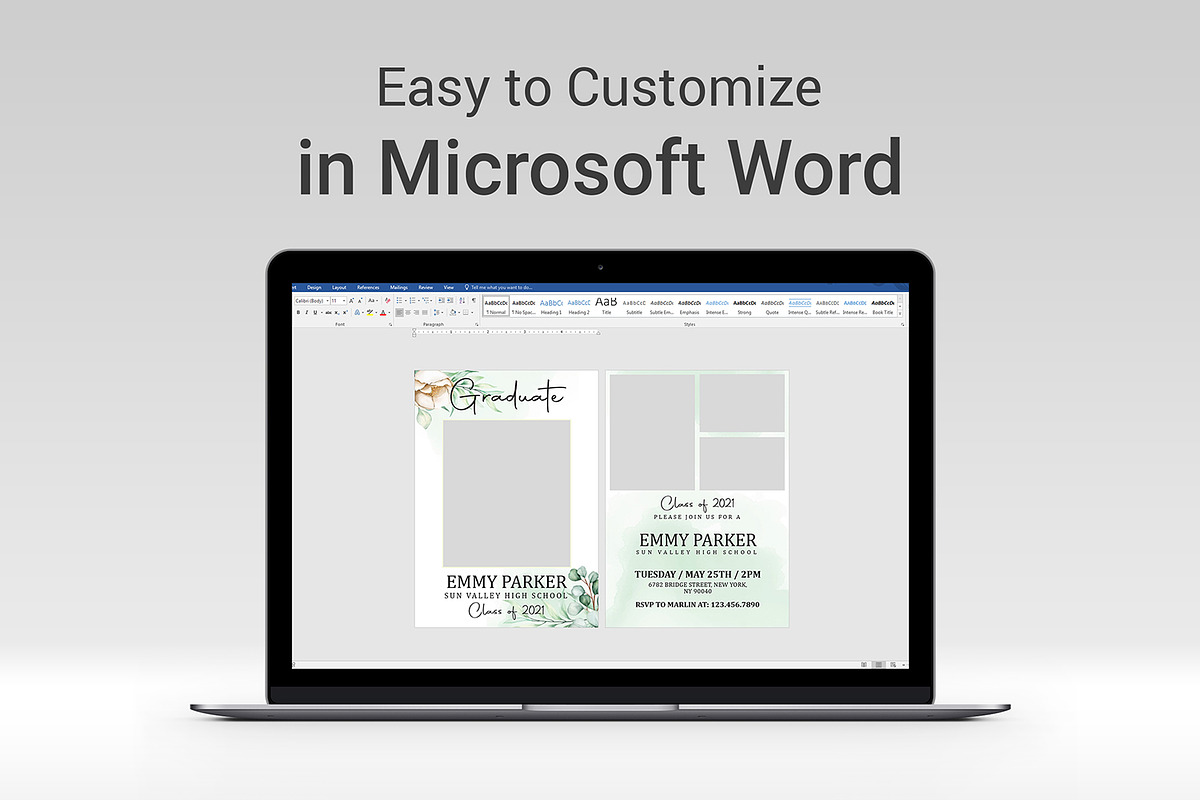Click the Increase Indent icon
The height and width of the screenshot is (800, 1200).
(x=450, y=301)
